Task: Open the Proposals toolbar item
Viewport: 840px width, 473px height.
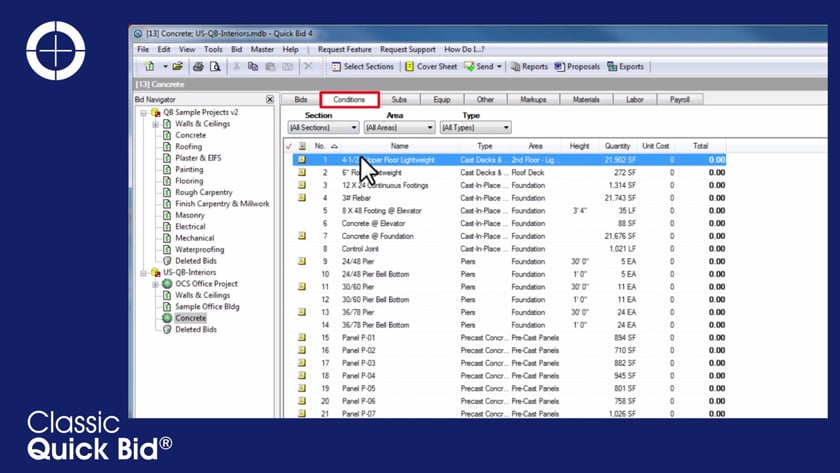Action: pos(577,66)
